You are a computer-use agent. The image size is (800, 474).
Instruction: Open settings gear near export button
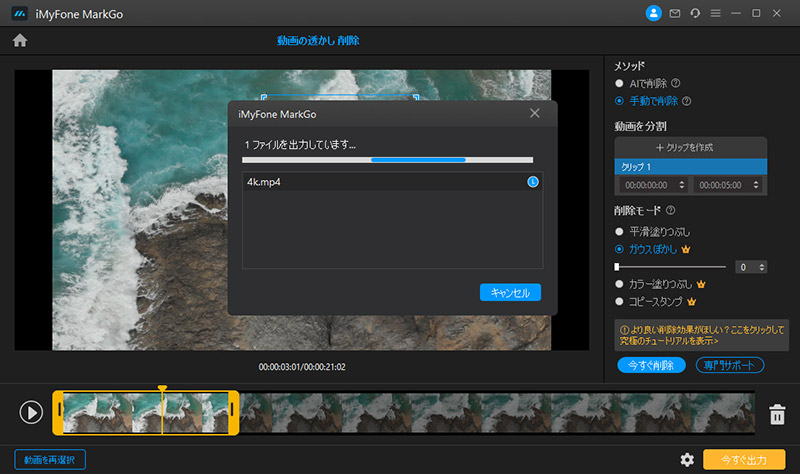pyautogui.click(x=687, y=459)
